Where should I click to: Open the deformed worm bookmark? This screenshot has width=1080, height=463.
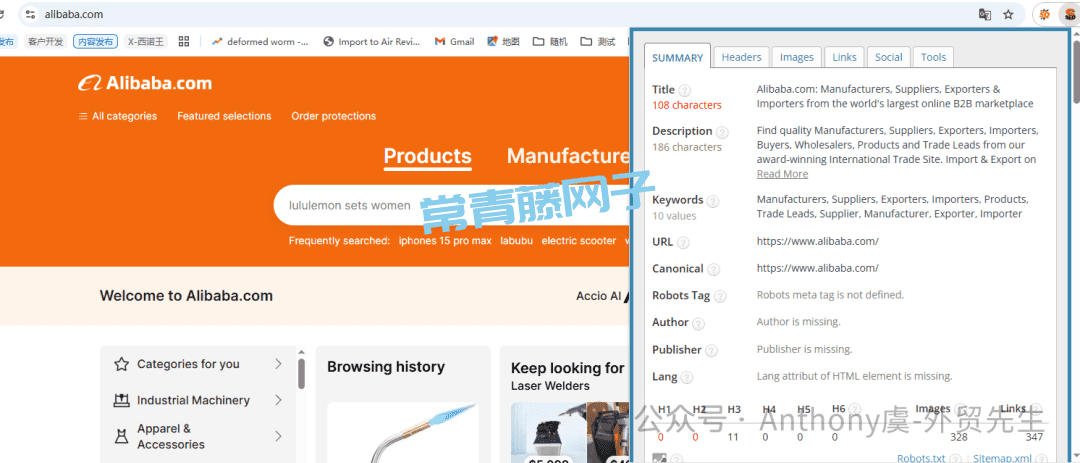tap(260, 41)
